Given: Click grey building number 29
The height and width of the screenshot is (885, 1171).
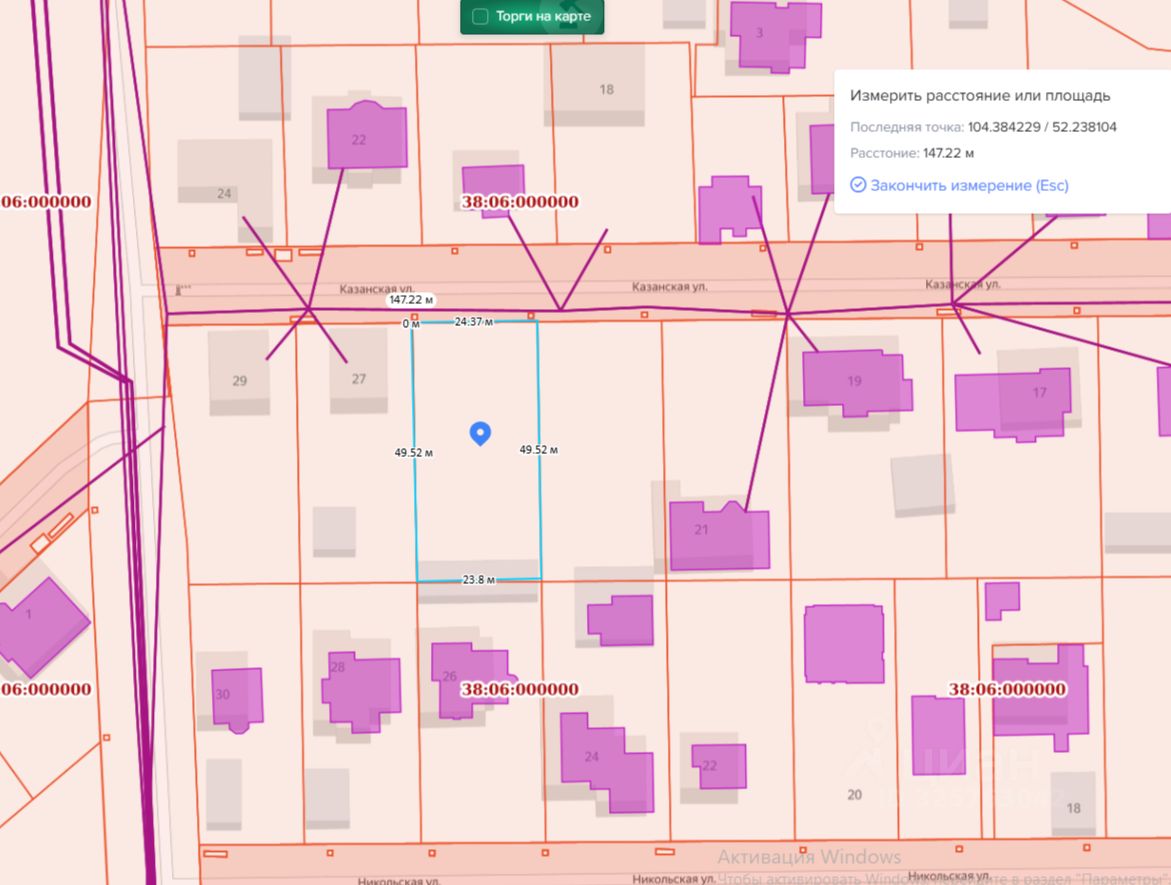Looking at the screenshot, I should (239, 373).
